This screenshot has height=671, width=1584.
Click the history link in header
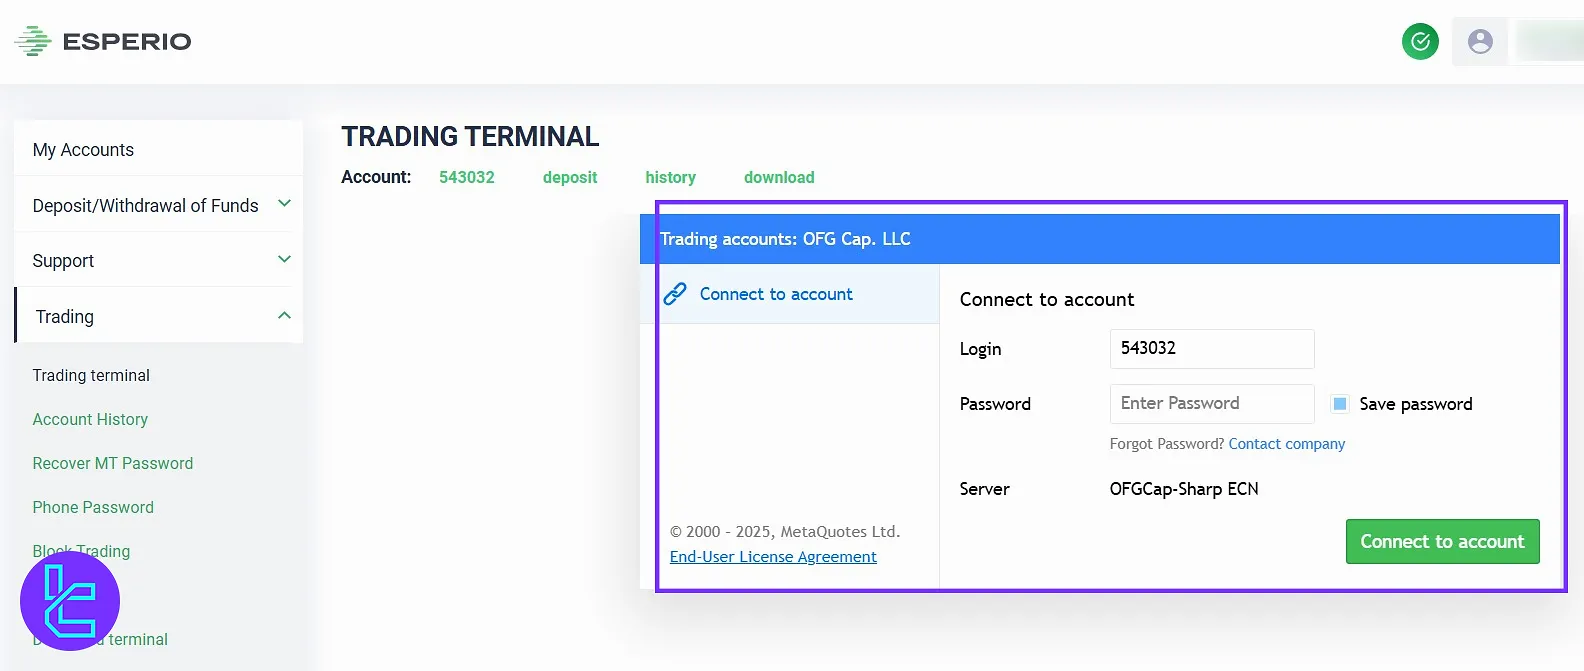coord(670,177)
